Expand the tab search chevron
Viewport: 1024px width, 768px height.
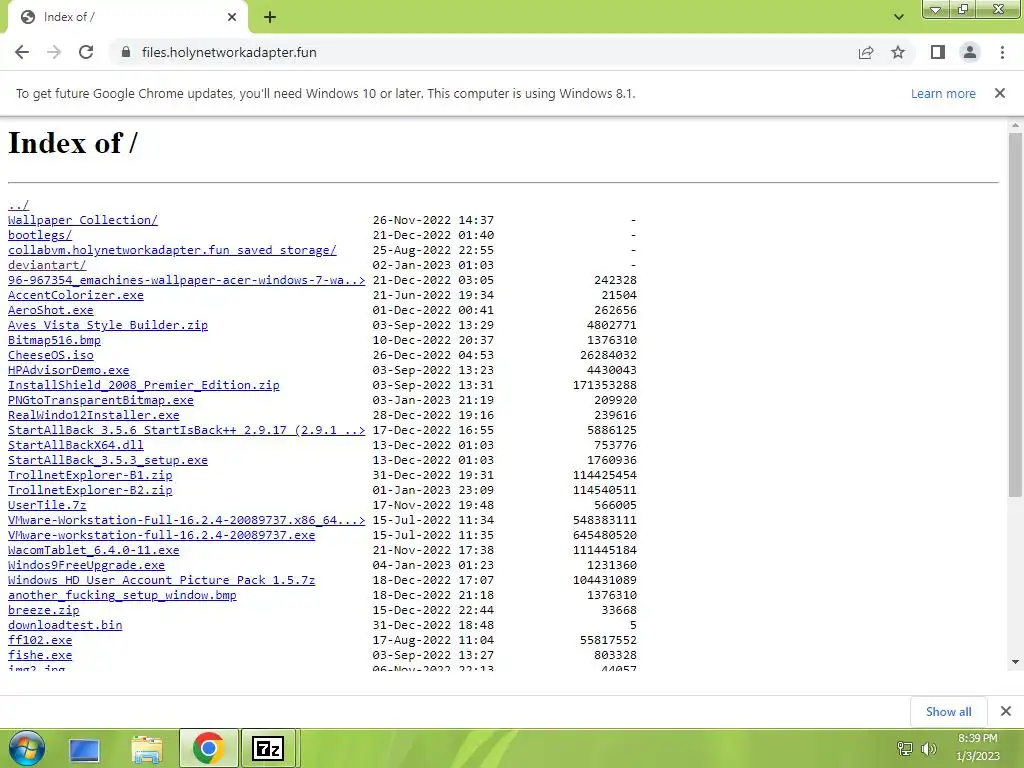click(899, 17)
